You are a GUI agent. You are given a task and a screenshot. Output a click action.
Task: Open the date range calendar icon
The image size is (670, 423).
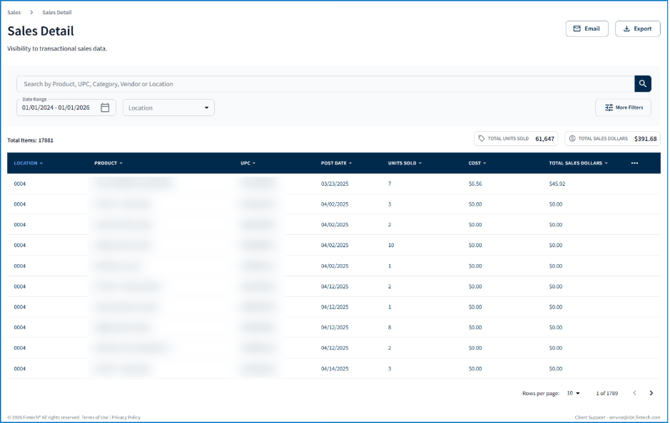pyautogui.click(x=105, y=108)
